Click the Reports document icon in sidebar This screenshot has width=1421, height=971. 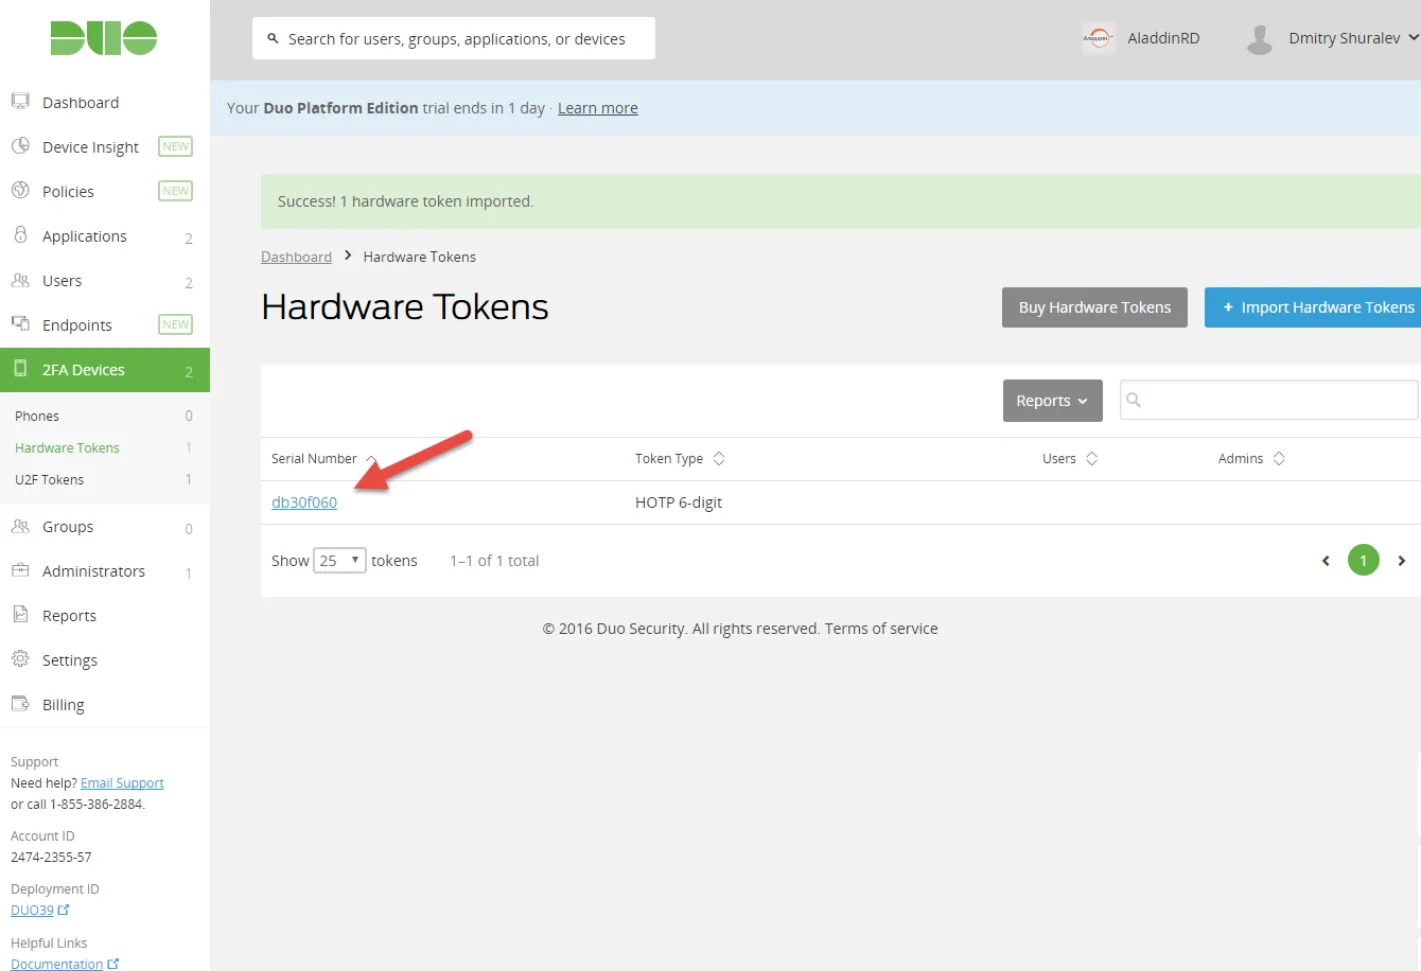click(x=20, y=614)
